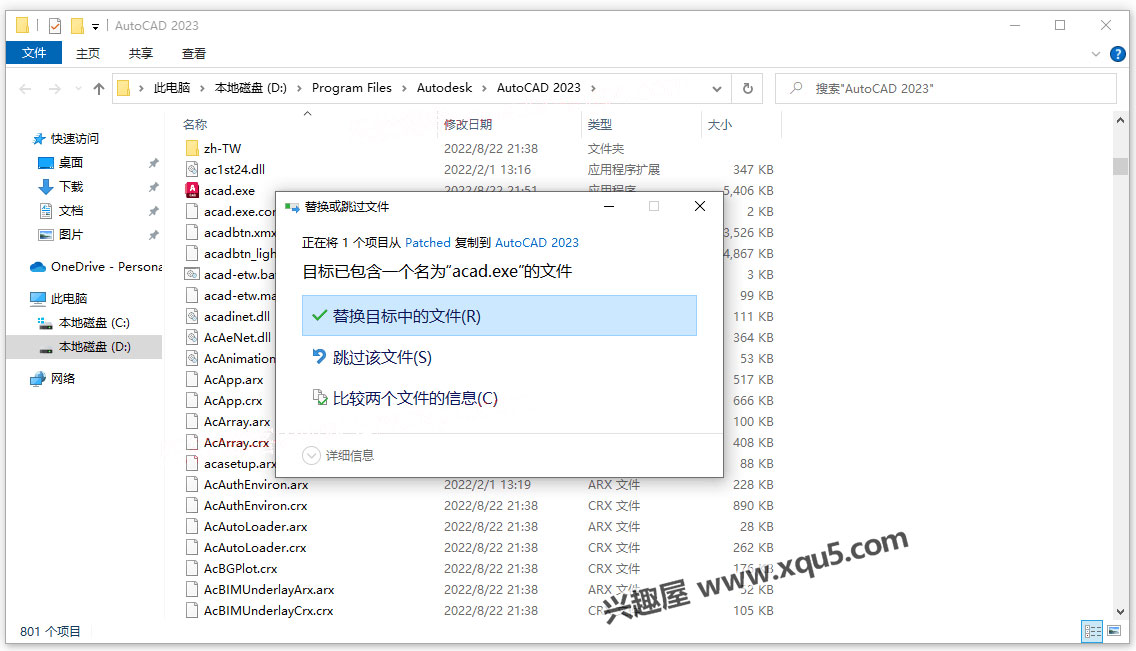Click the up one level arrow

(x=99, y=89)
